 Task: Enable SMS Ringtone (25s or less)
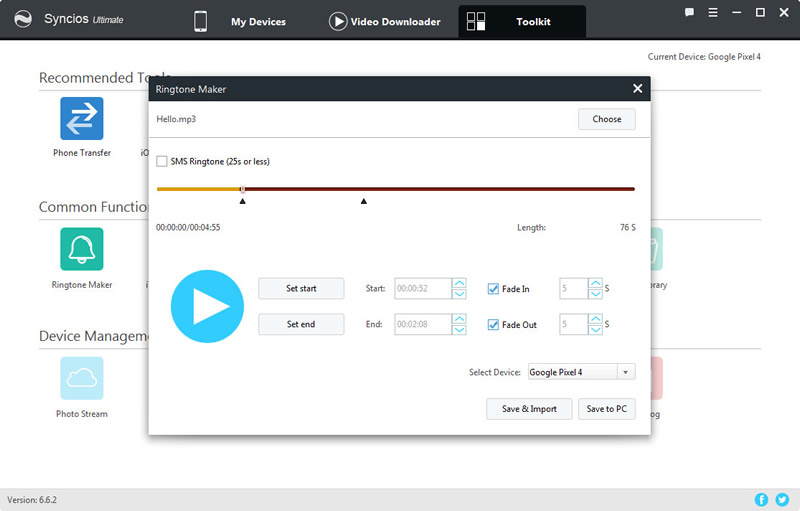[162, 161]
